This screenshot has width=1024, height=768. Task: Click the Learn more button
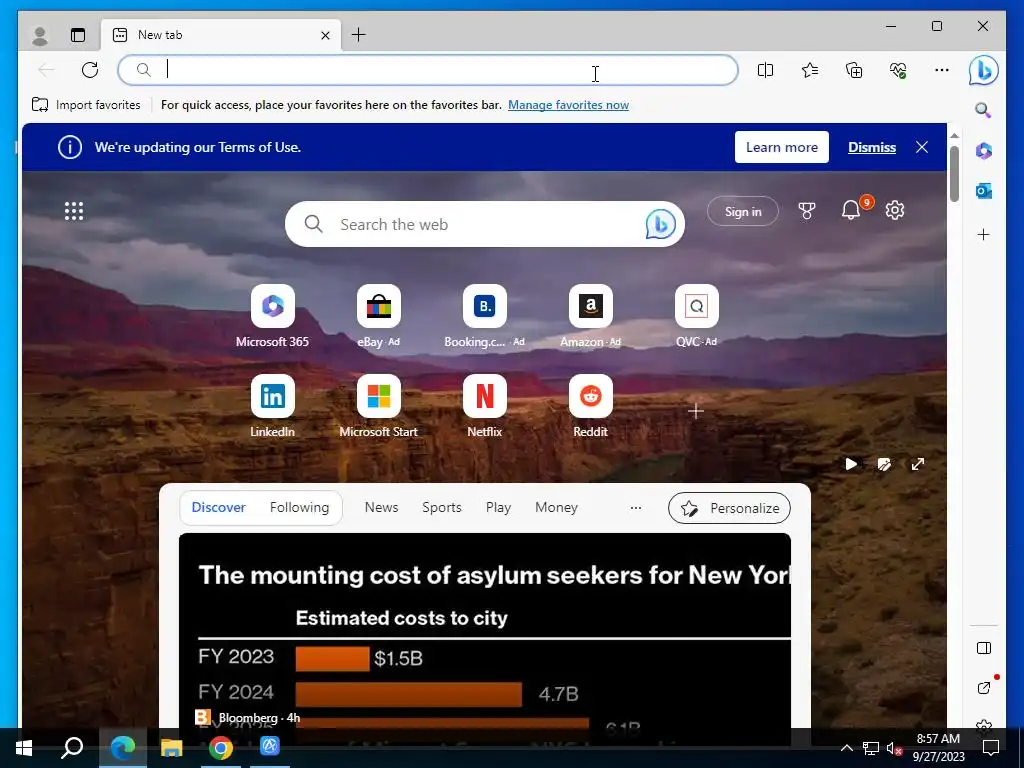click(x=782, y=147)
